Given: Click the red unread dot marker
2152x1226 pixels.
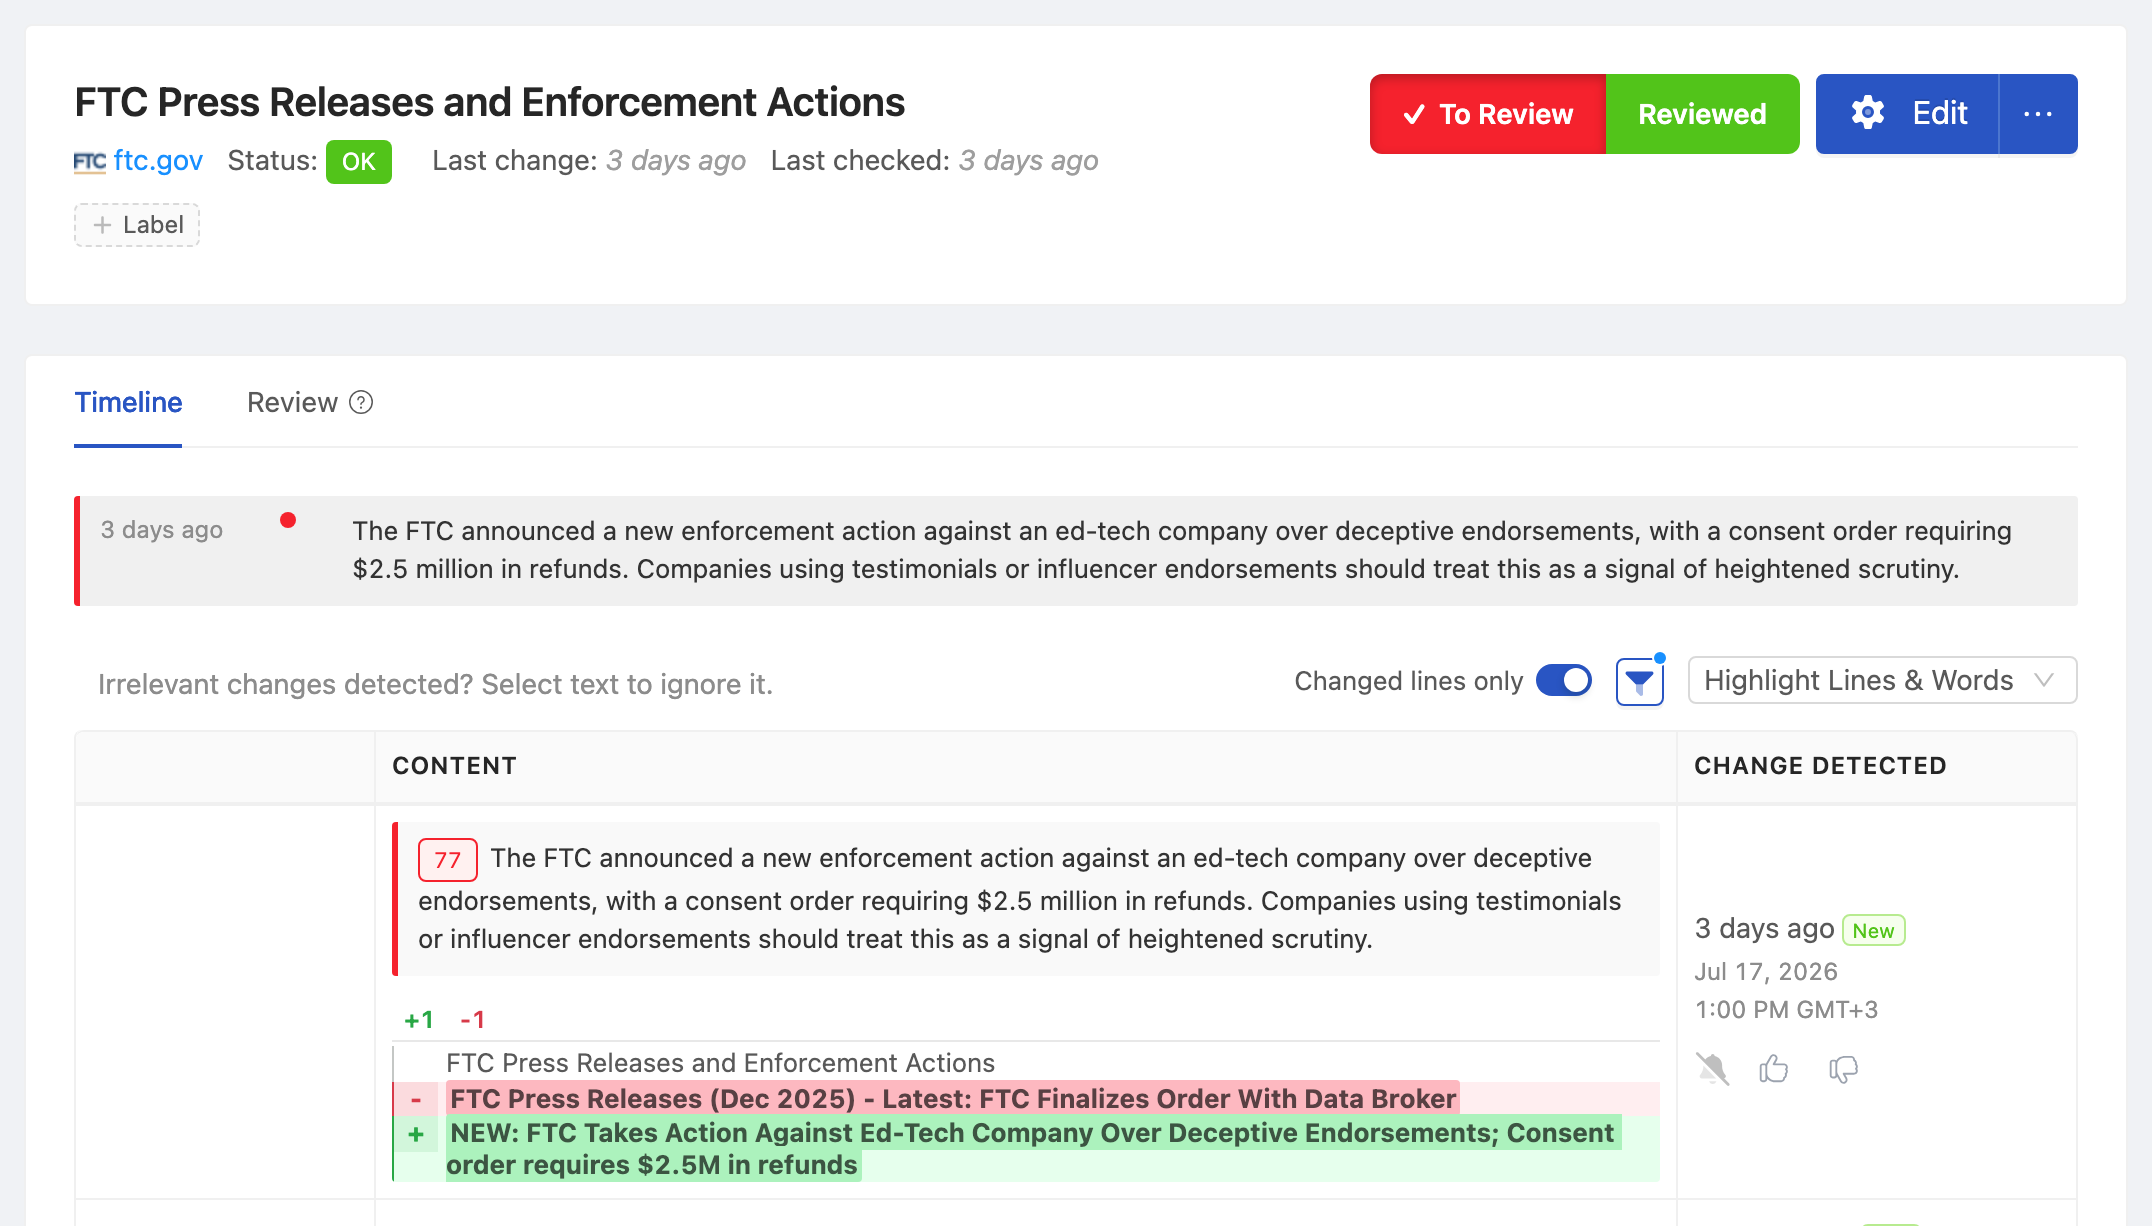Looking at the screenshot, I should click(x=288, y=520).
